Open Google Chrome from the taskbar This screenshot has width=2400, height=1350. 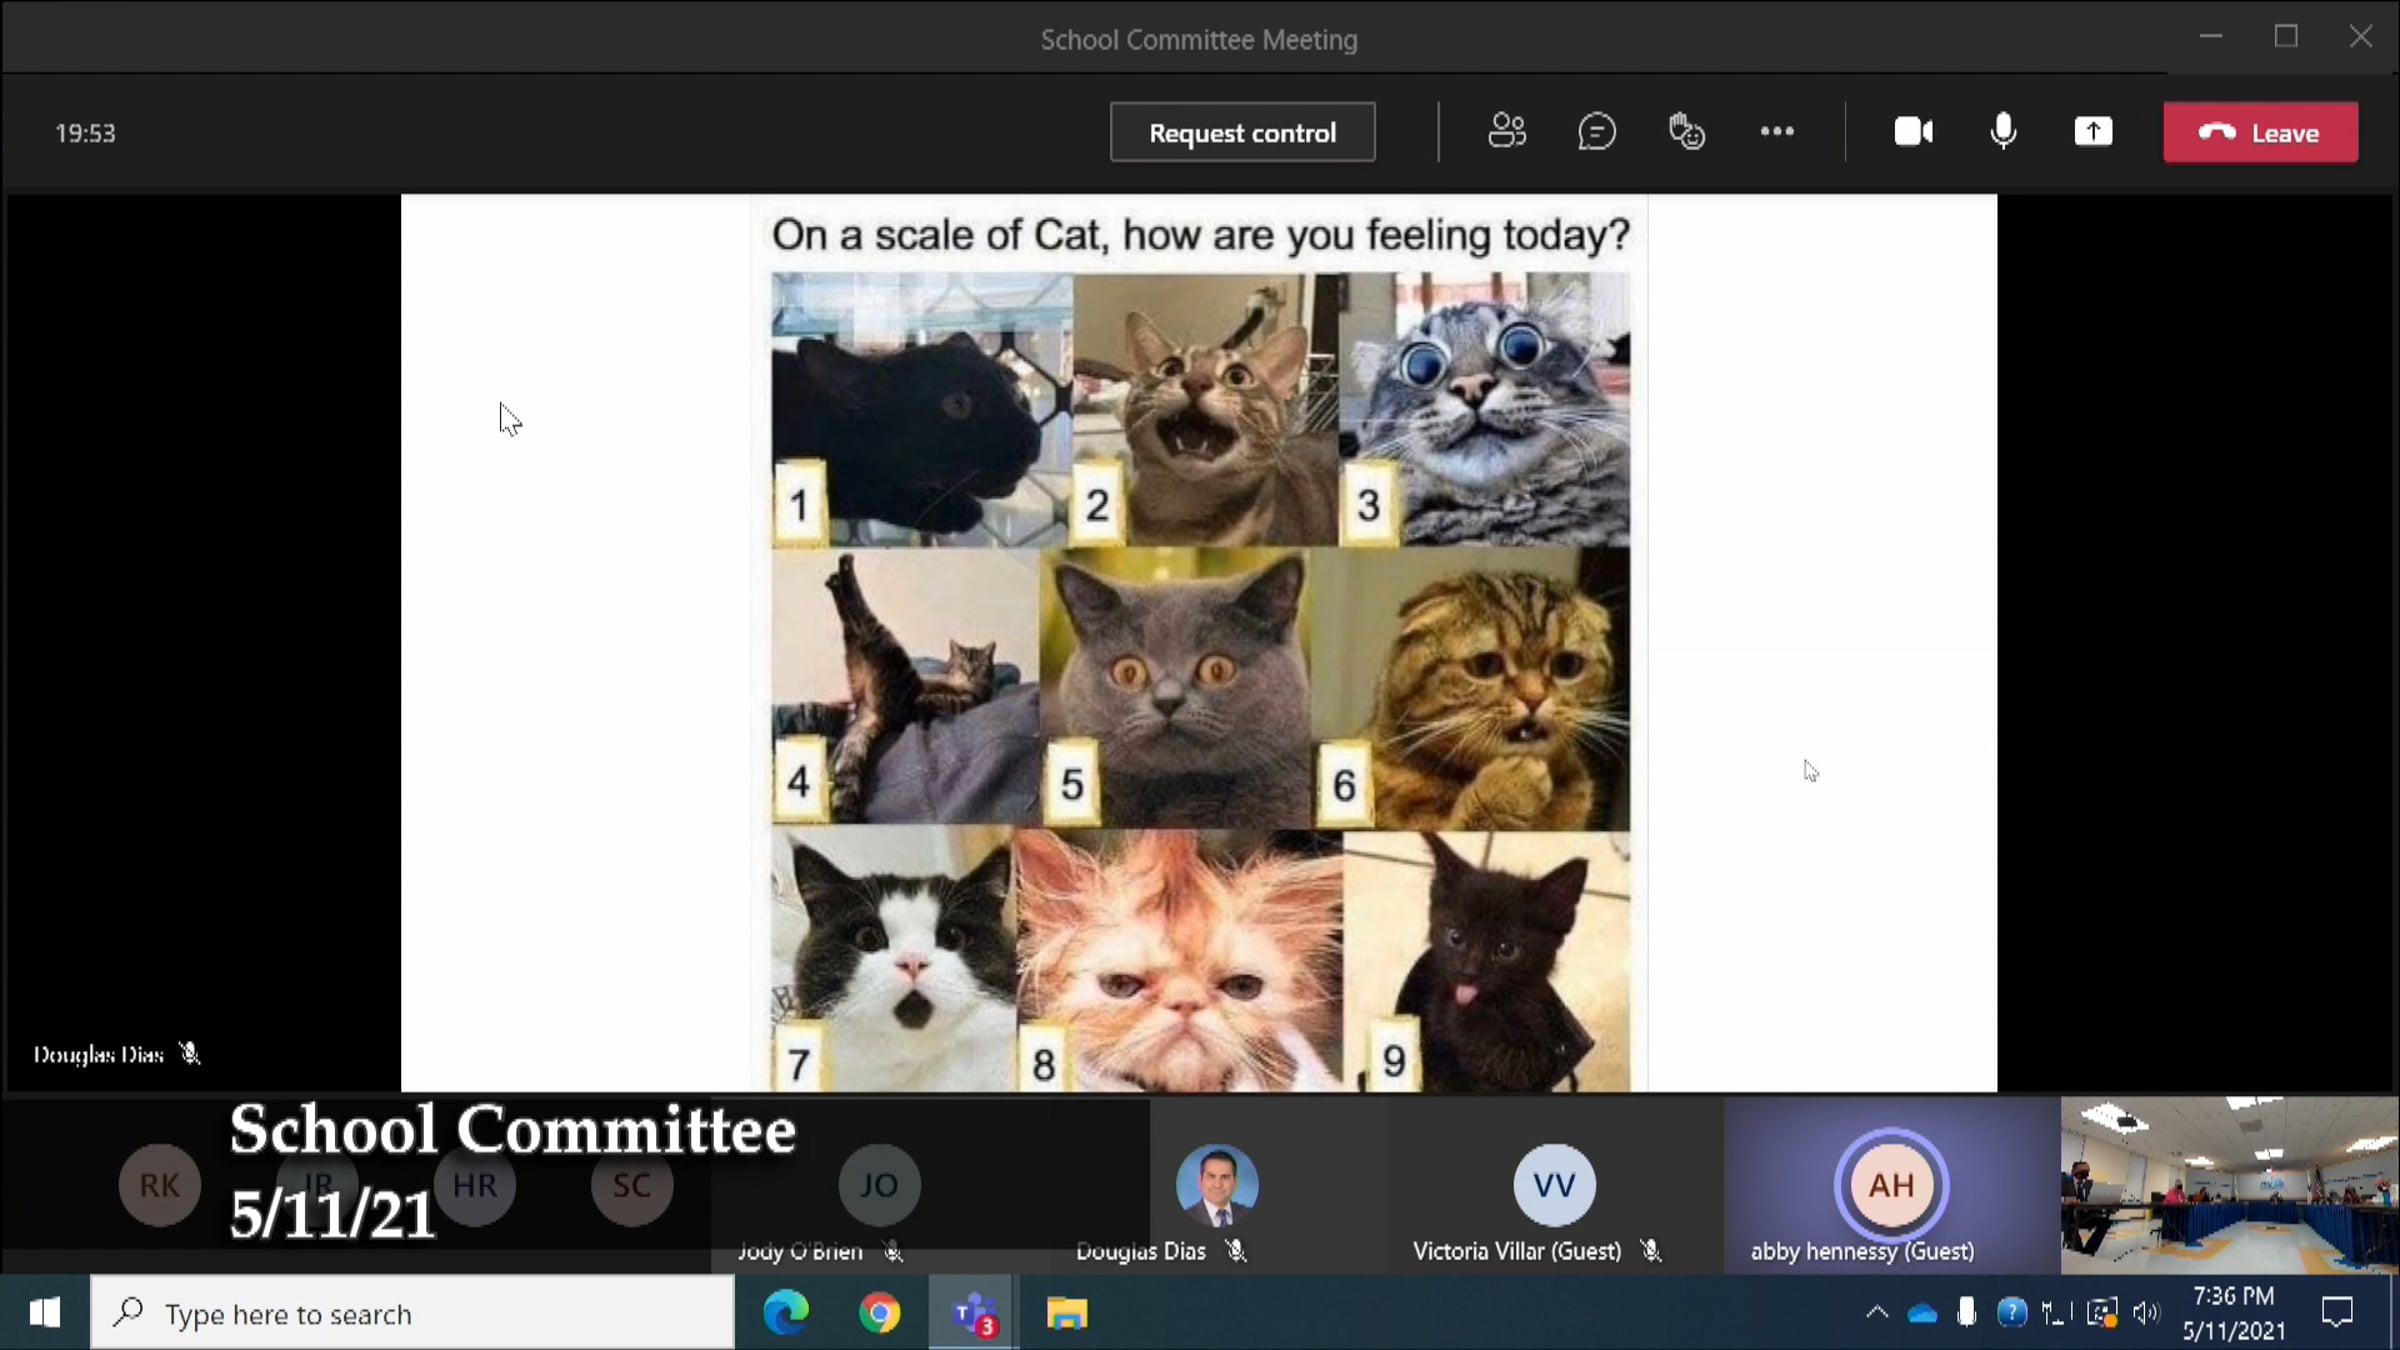point(879,1313)
